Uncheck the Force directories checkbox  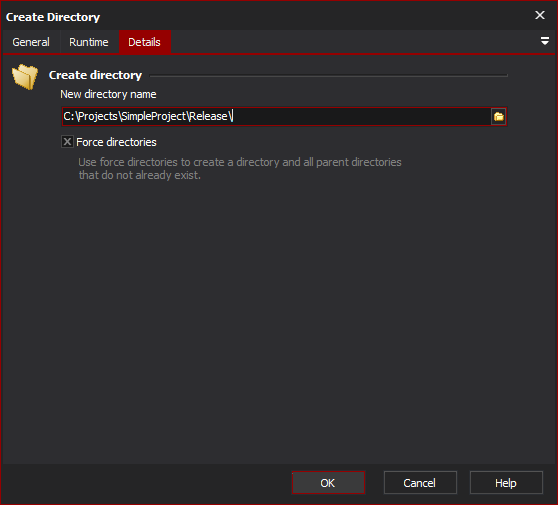click(67, 142)
